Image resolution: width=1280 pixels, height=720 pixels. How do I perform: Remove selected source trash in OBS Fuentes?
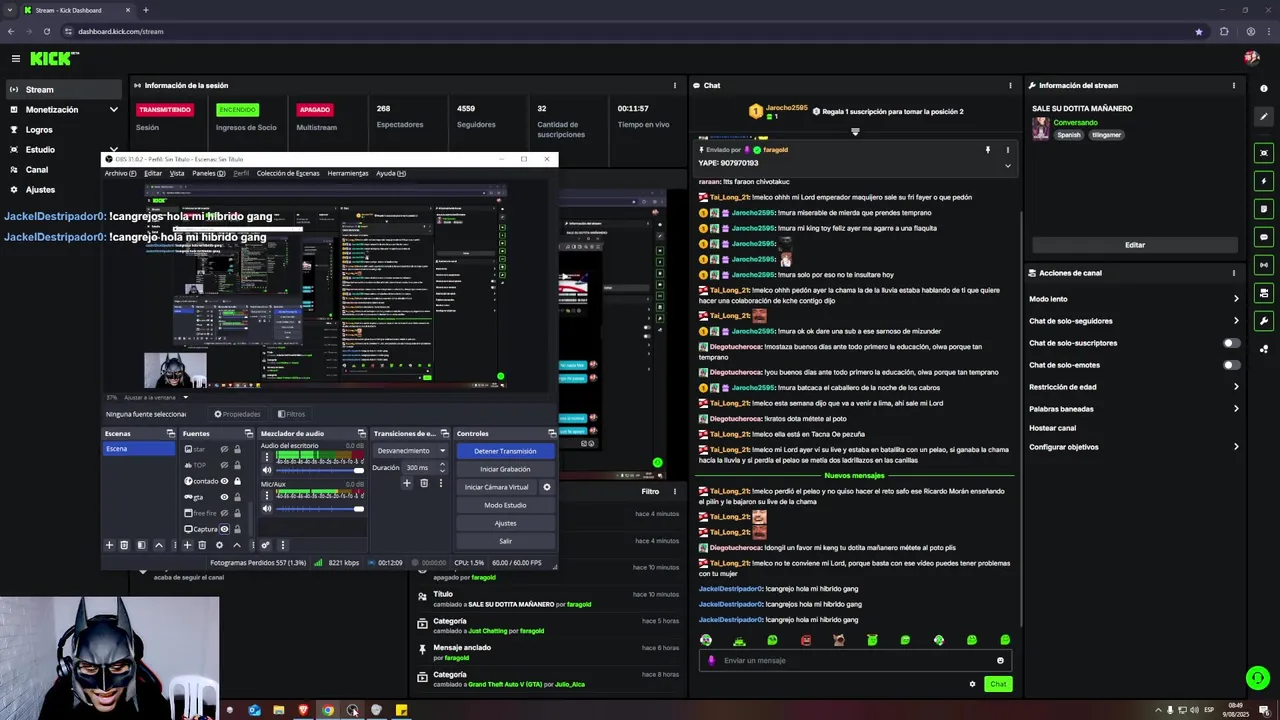[x=202, y=545]
